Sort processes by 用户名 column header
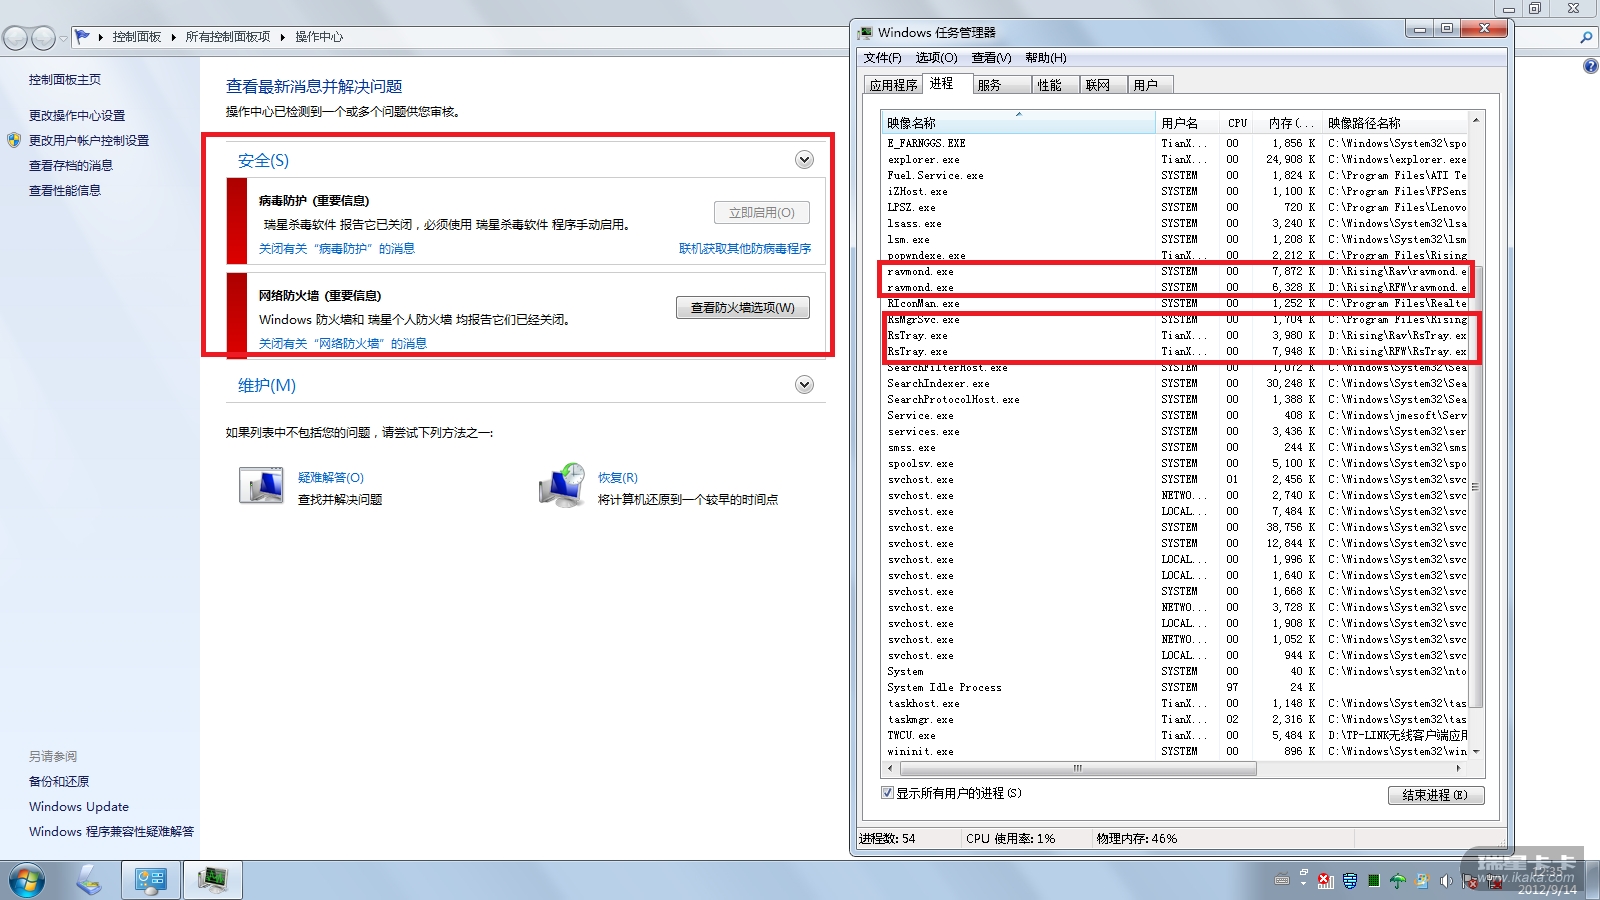Image resolution: width=1600 pixels, height=900 pixels. coord(1187,123)
